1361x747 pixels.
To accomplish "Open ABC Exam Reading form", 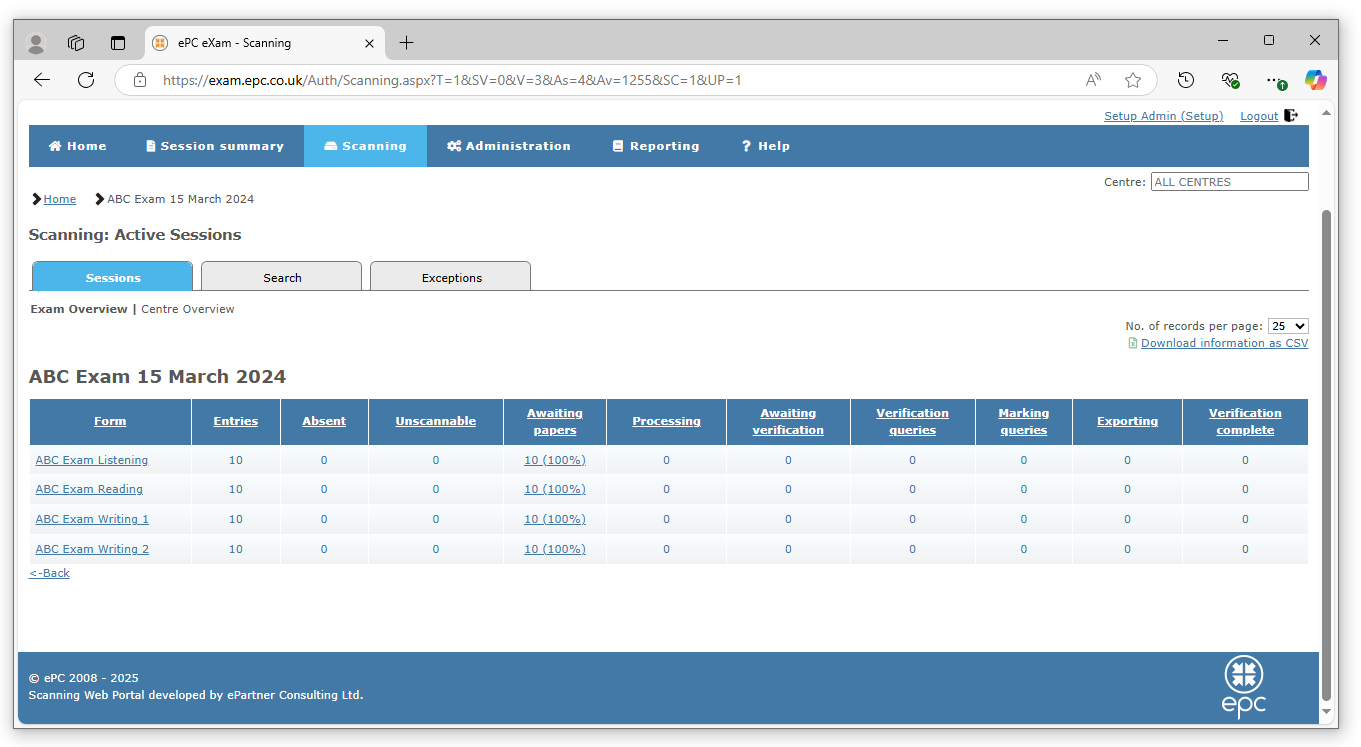I will (x=89, y=489).
